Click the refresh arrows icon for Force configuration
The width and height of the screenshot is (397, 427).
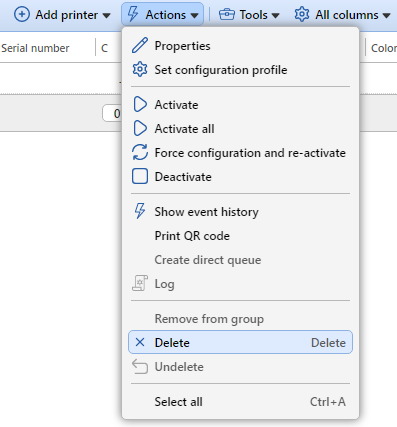pos(140,152)
